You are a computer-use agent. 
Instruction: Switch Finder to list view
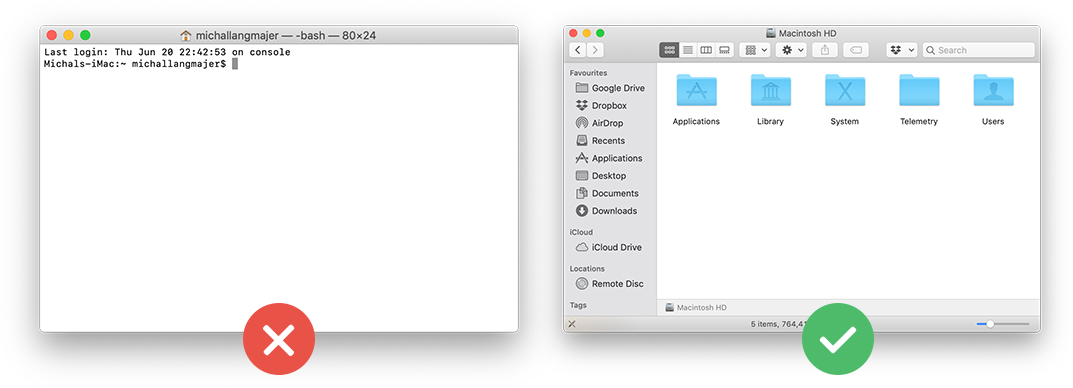(688, 50)
